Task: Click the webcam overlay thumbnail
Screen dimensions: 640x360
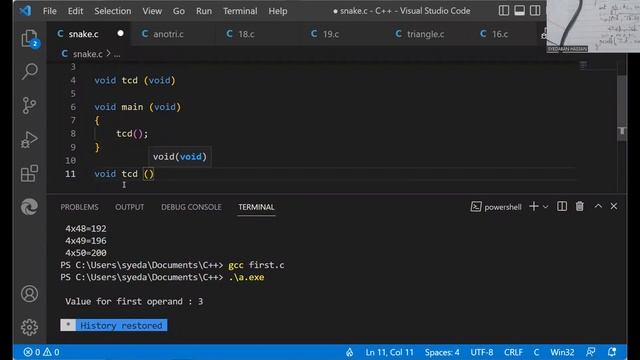Action: [x=593, y=26]
